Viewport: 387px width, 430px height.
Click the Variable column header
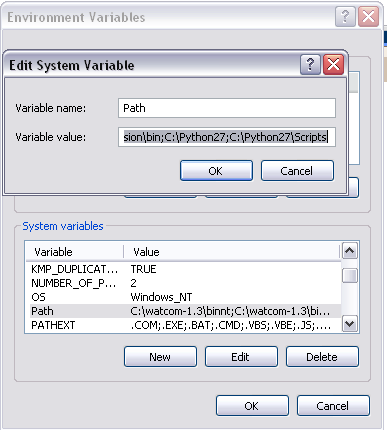click(x=75, y=252)
